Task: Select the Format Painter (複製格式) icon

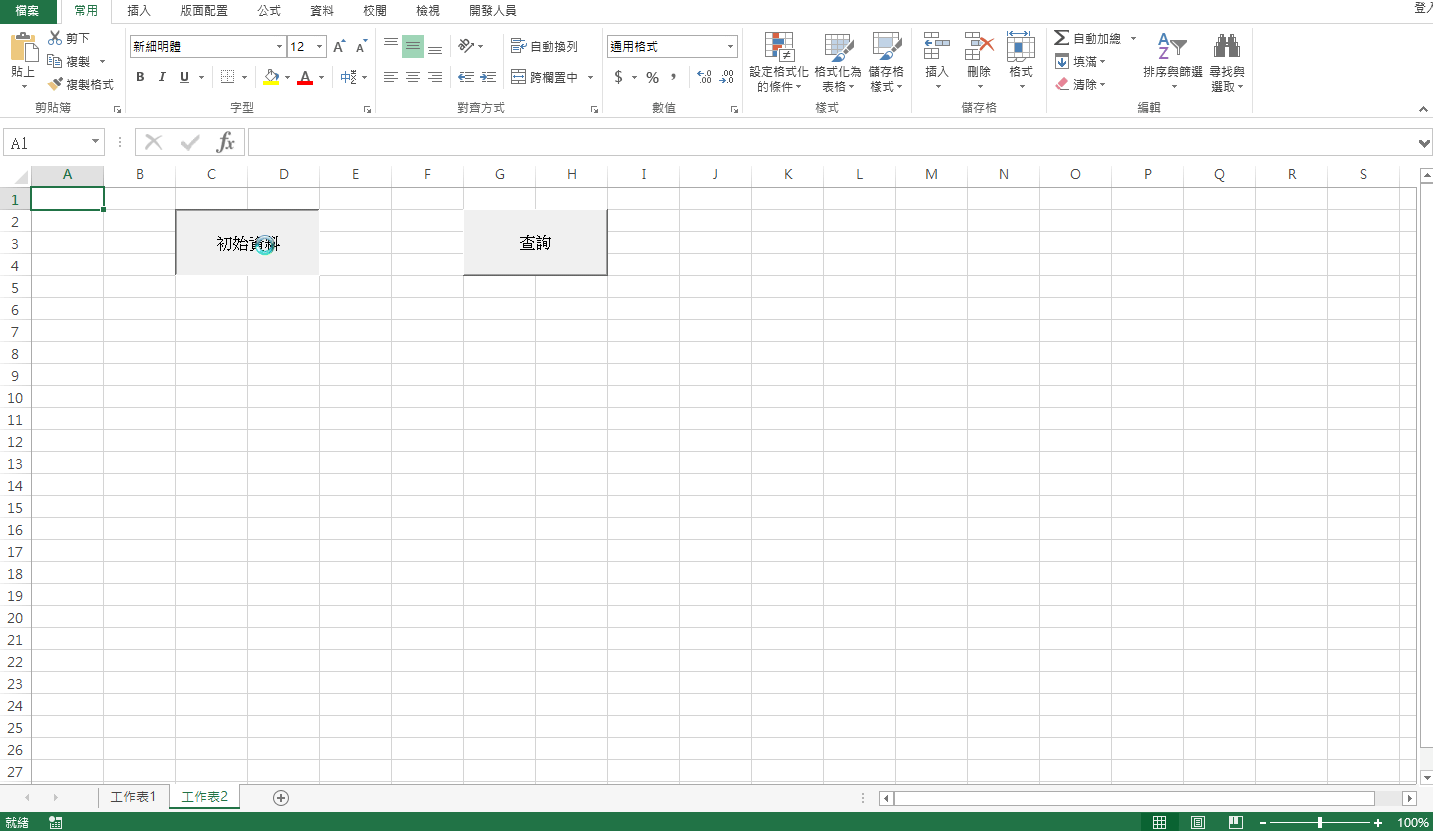Action: [56, 85]
